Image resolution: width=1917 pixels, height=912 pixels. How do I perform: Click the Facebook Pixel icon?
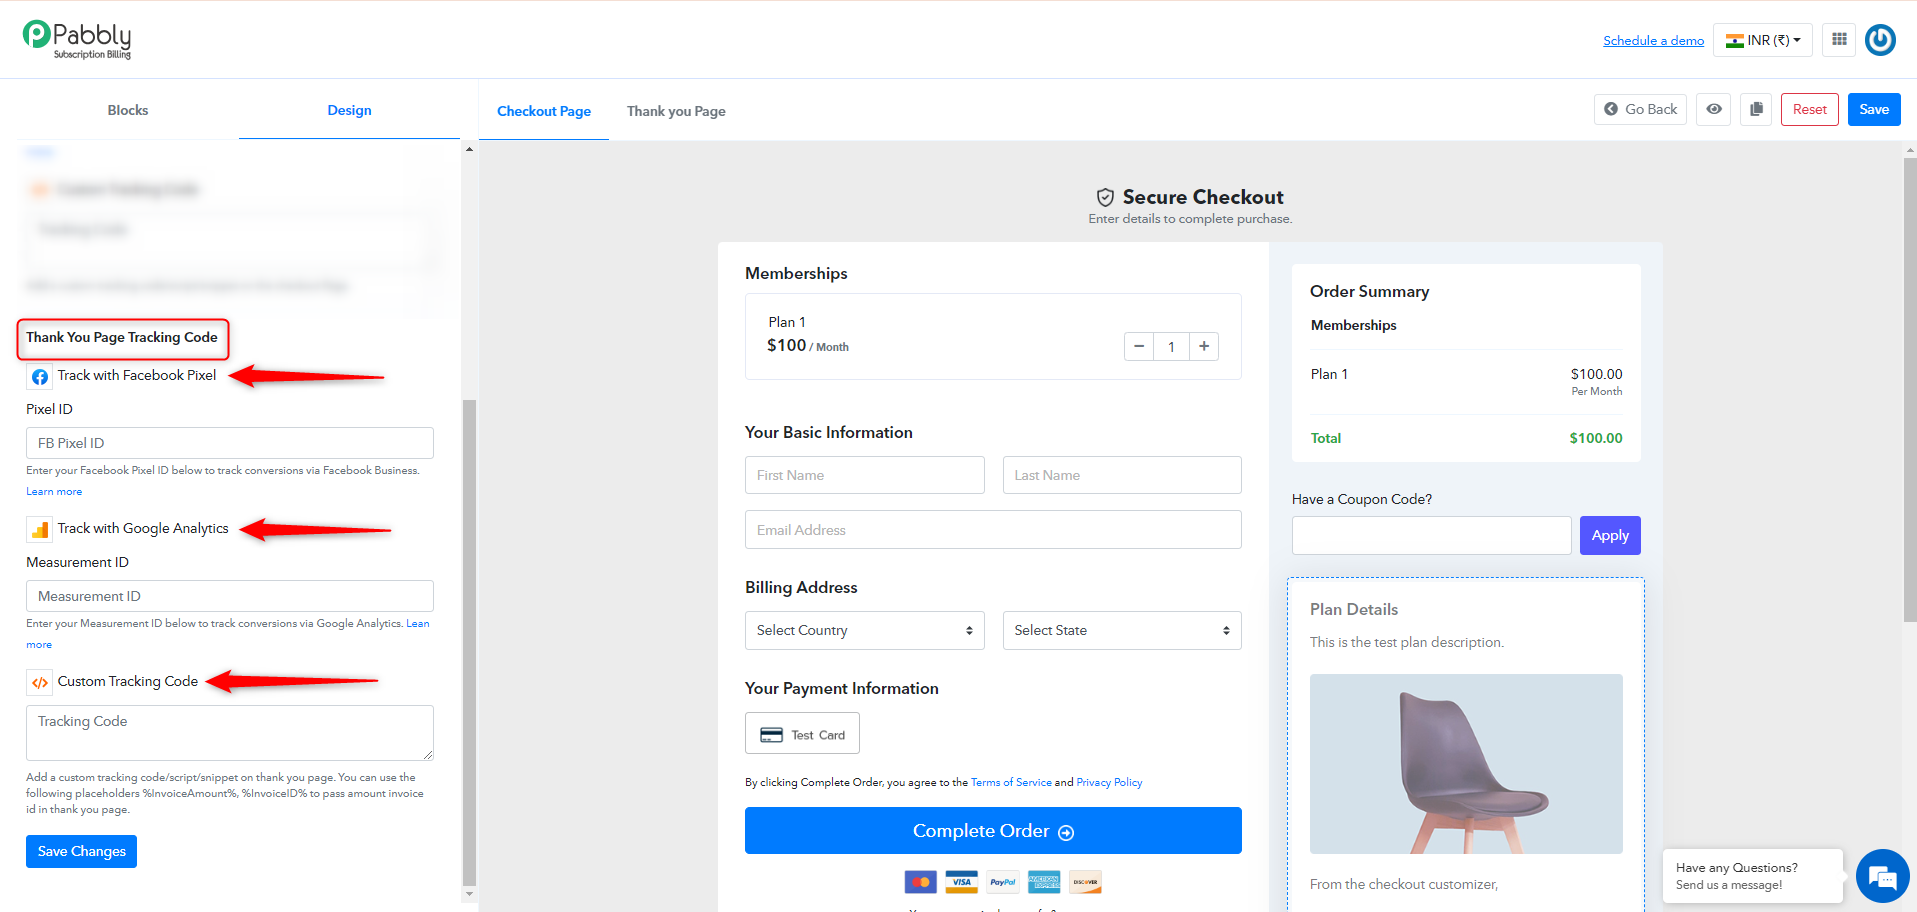39,377
